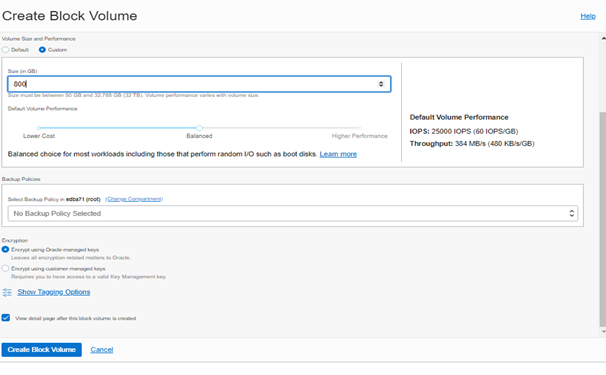The image size is (606, 375).
Task: Set slider to the Lower Cost stop
Action: [x=39, y=128]
